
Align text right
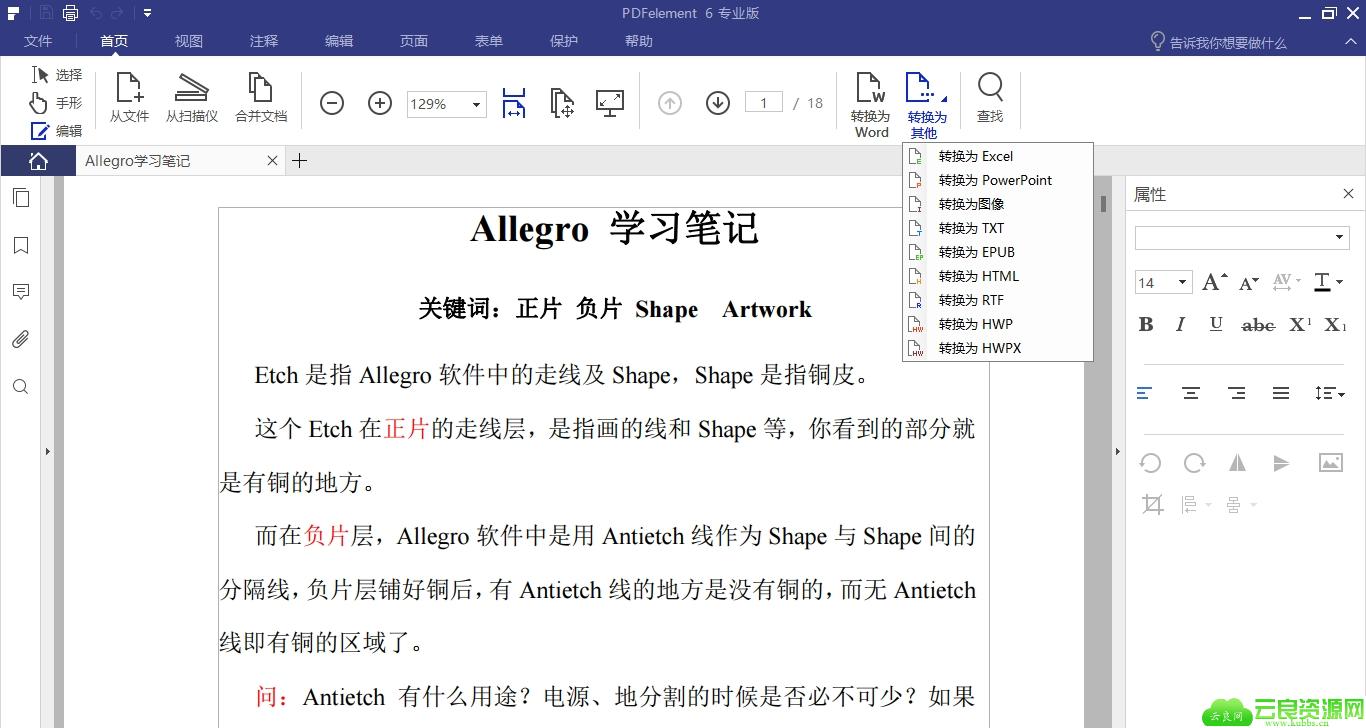[1237, 393]
